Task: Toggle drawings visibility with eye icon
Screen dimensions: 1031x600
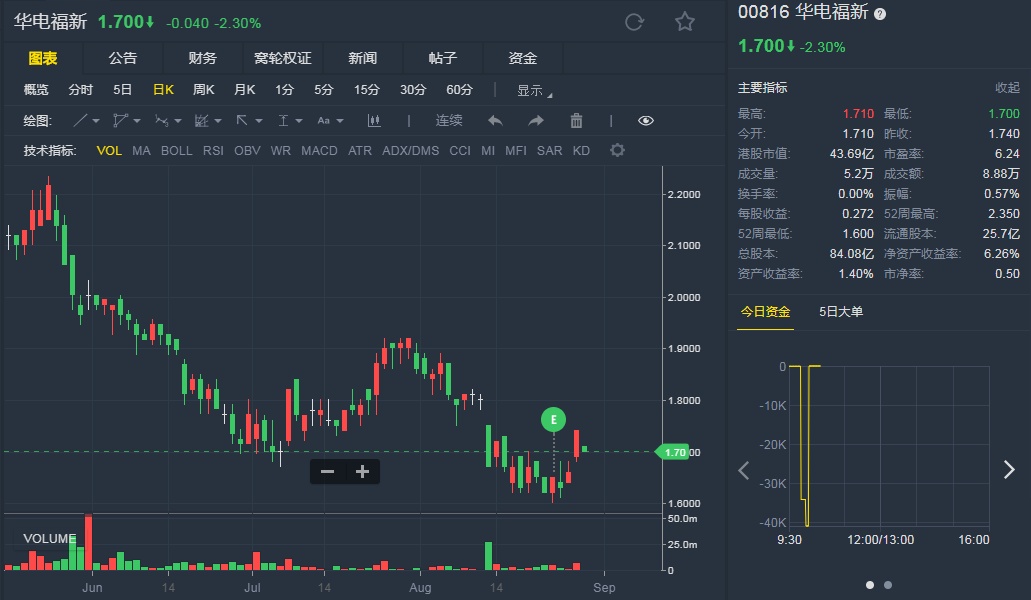Action: (x=646, y=120)
